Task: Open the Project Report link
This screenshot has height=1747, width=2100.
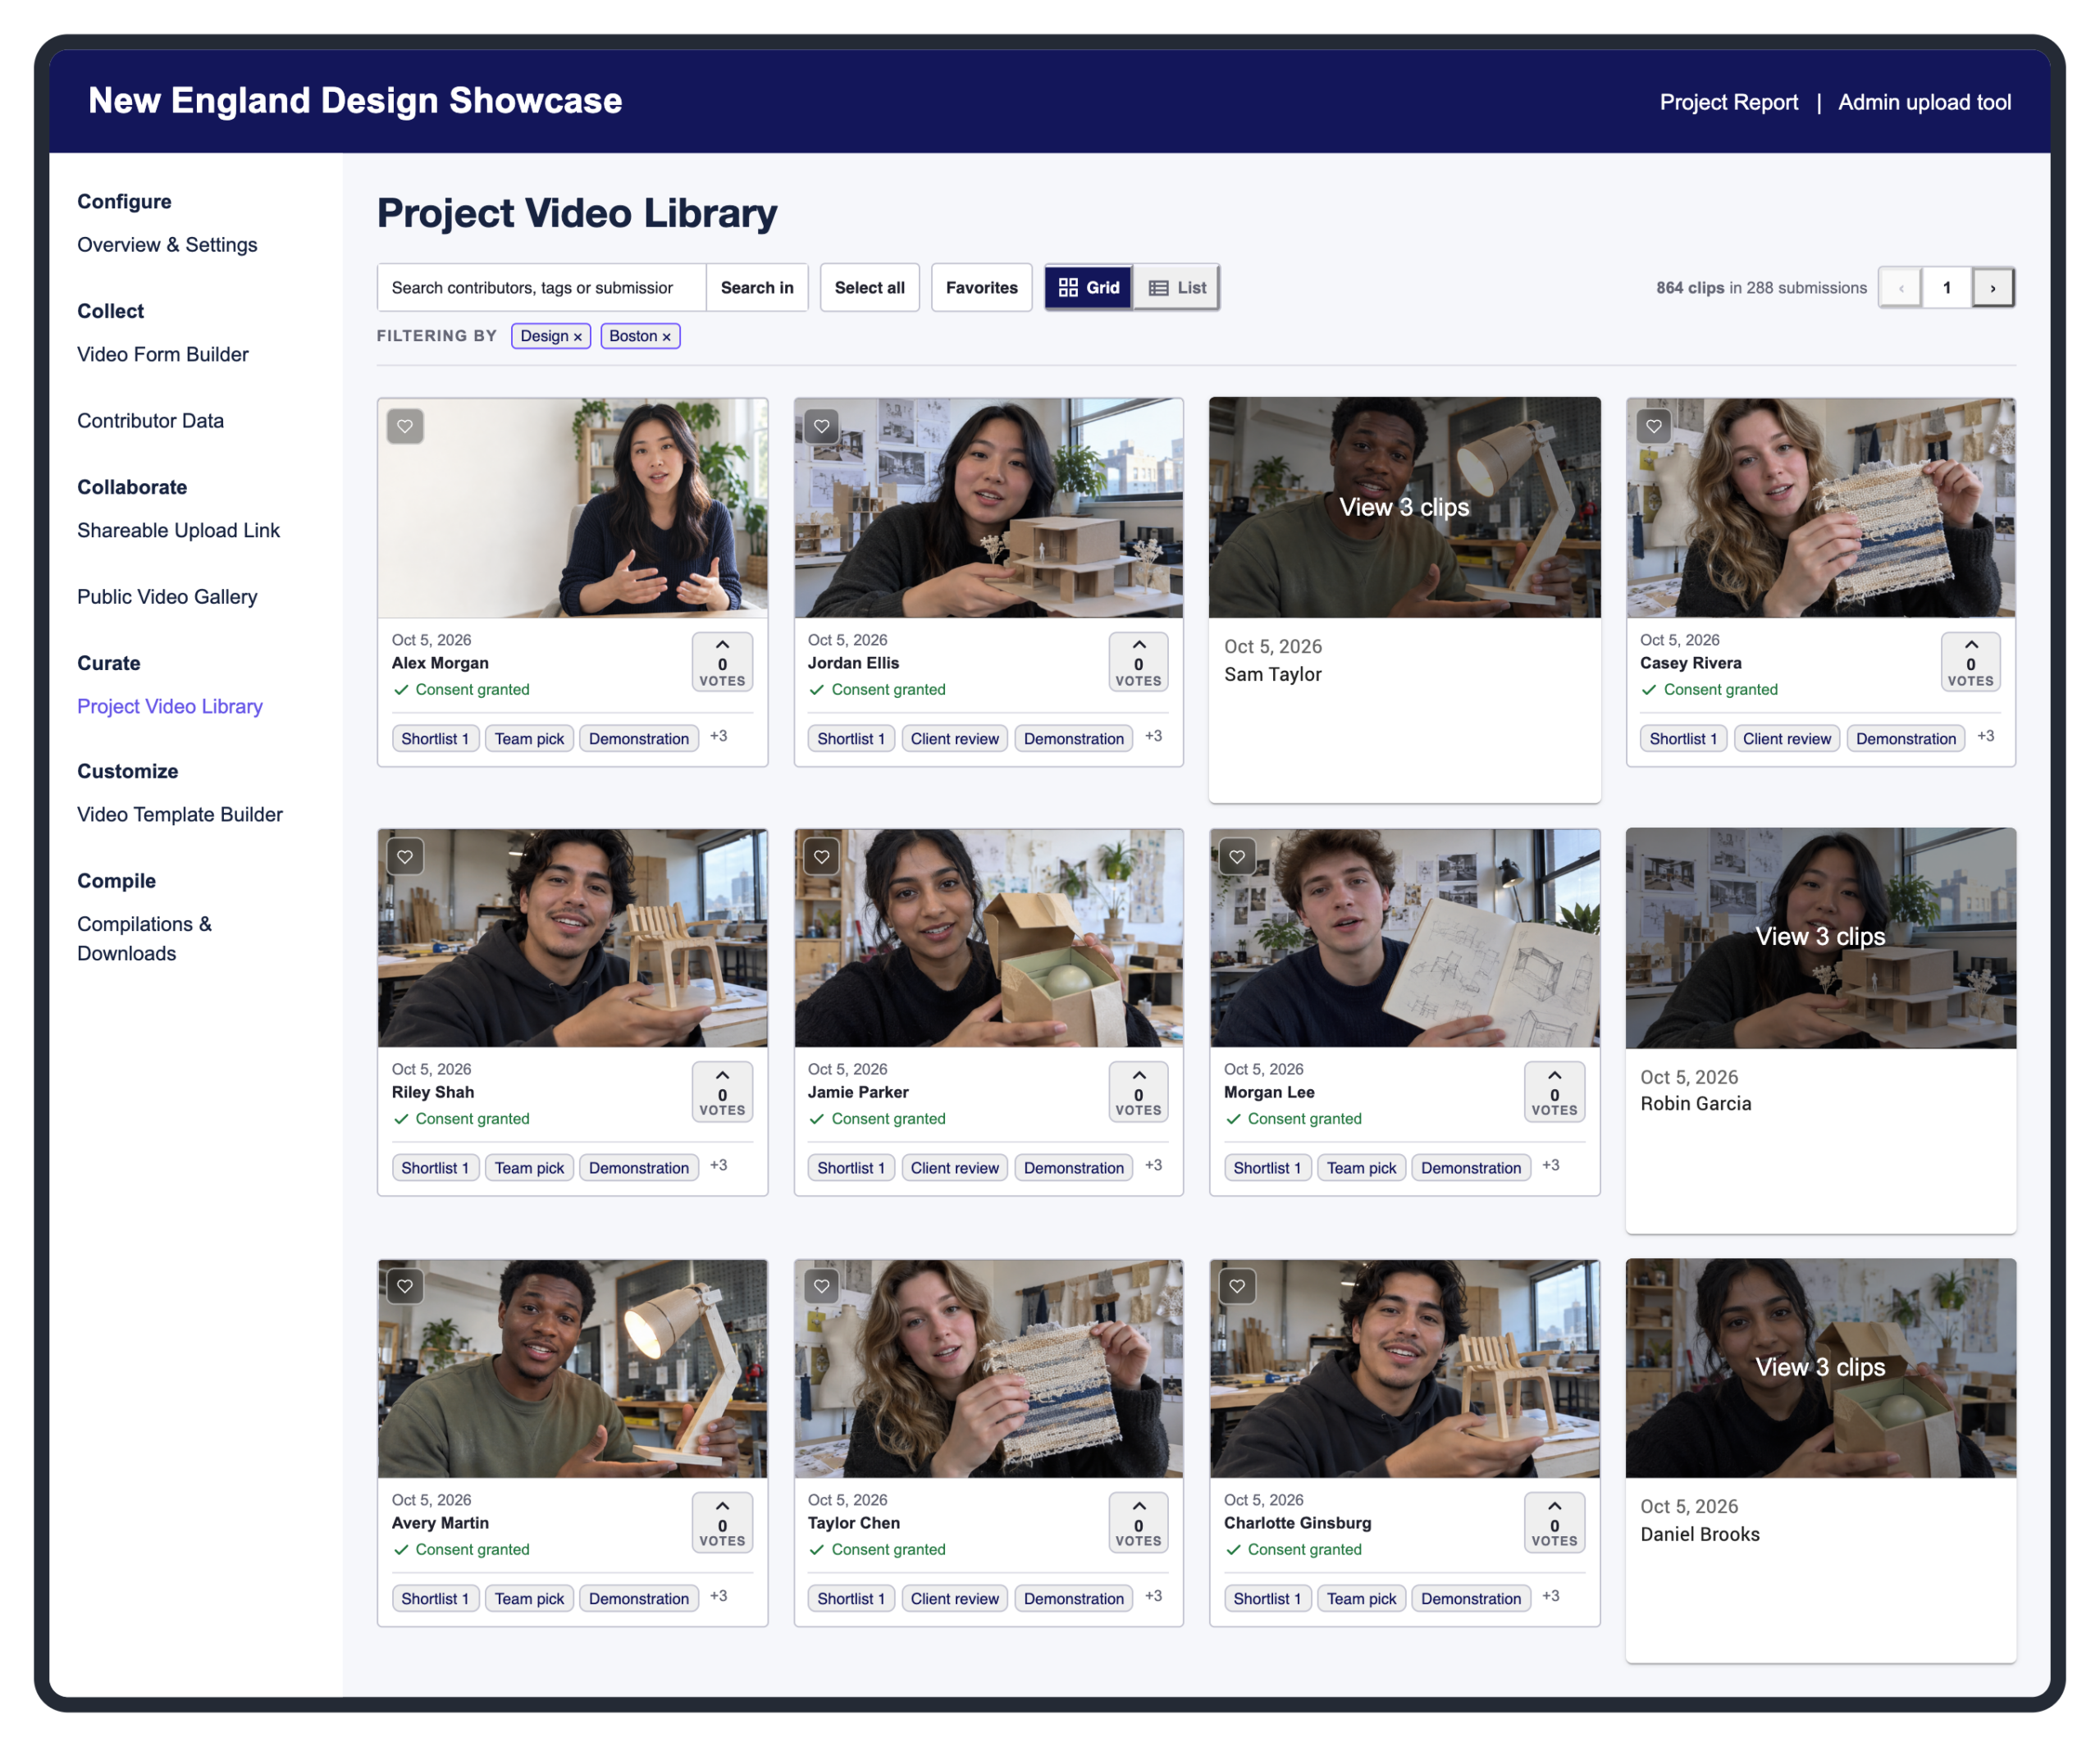Action: 1728,102
